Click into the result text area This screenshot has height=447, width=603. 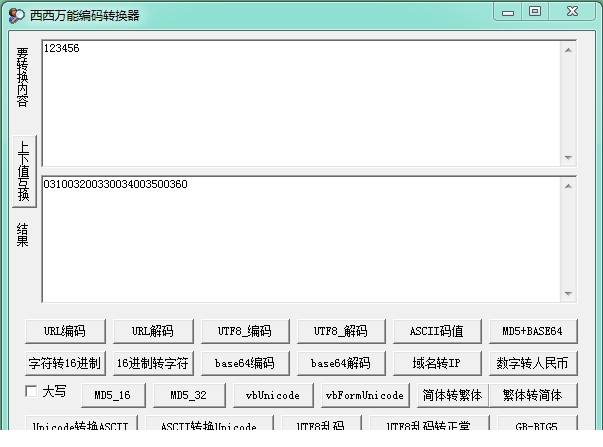pos(301,239)
